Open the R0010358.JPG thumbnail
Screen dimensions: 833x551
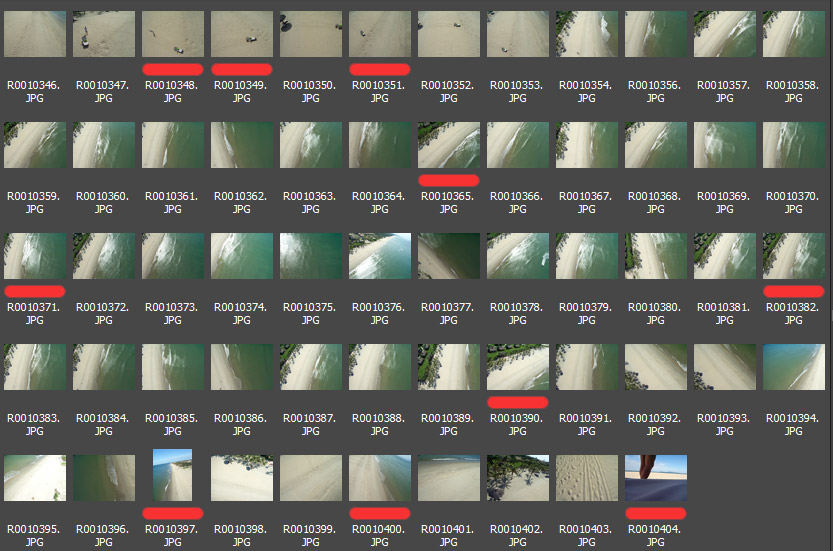[794, 34]
